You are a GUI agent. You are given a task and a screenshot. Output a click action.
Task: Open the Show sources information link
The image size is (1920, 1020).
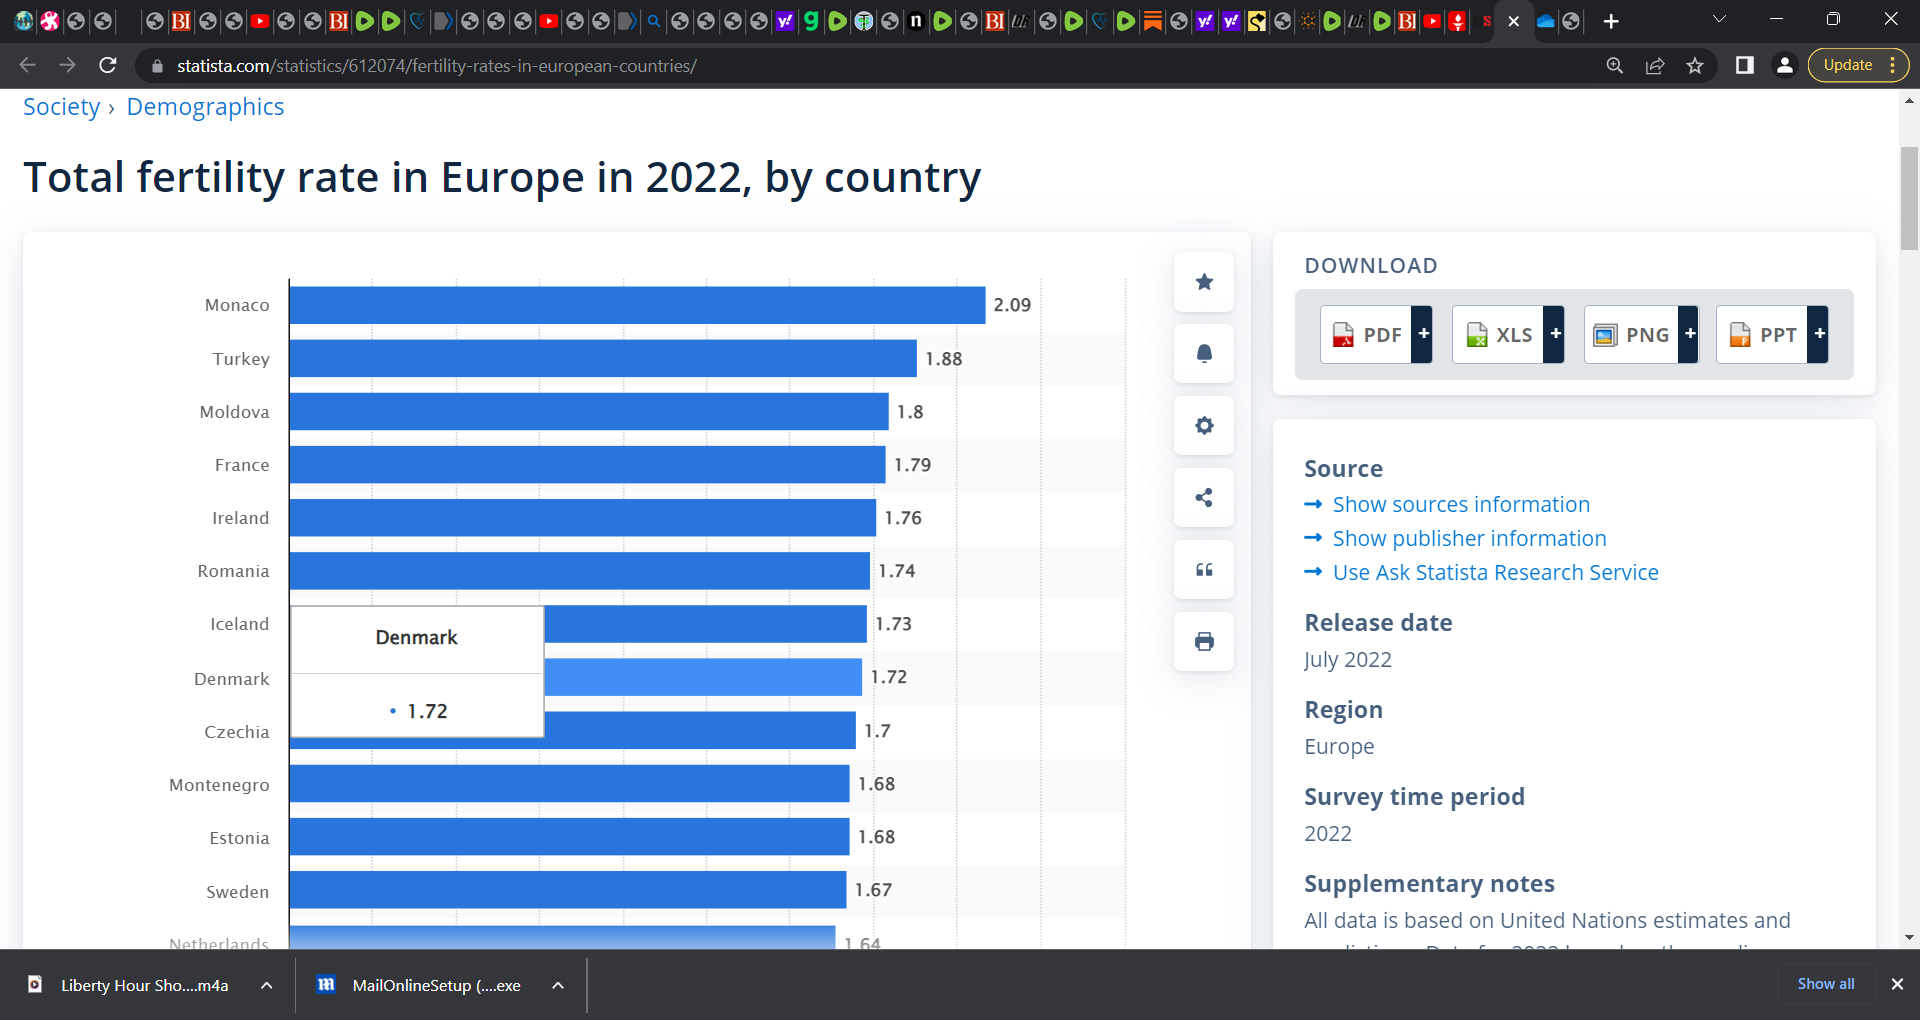[1461, 505]
